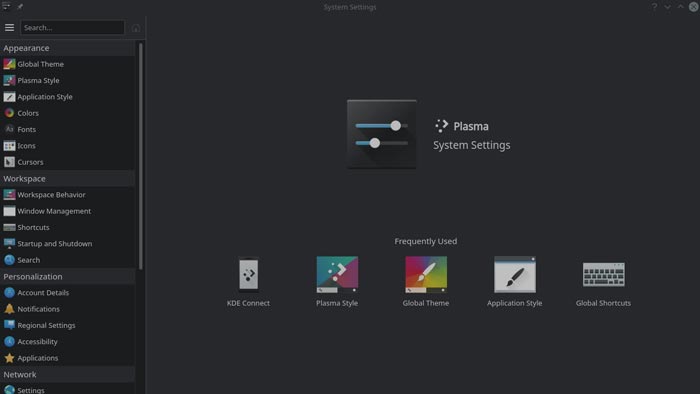Open Global Theme tile in Frequently Used

pos(426,283)
